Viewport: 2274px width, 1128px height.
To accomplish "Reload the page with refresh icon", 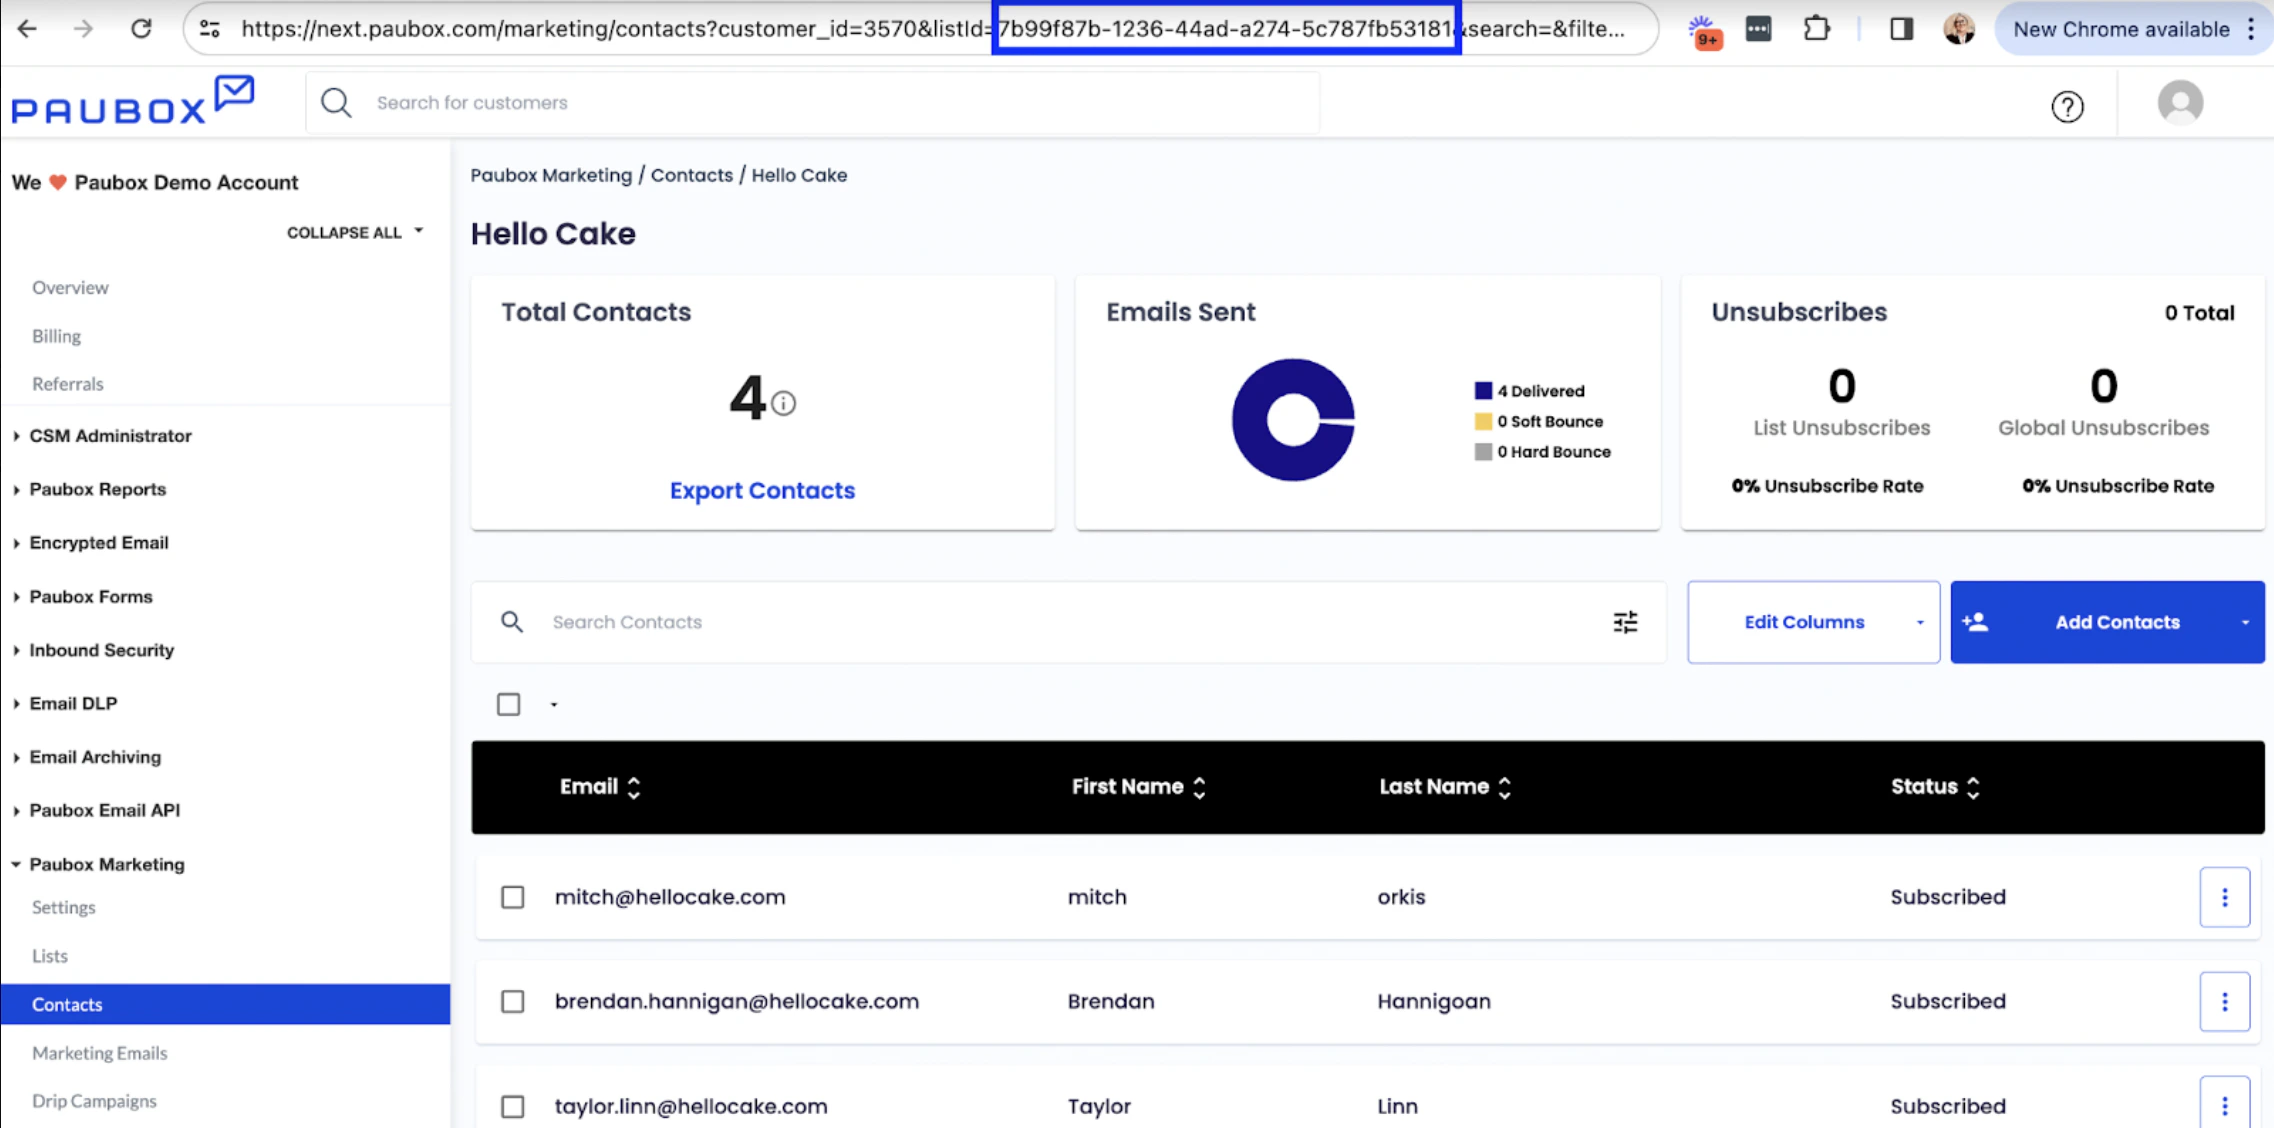I will coord(141,29).
